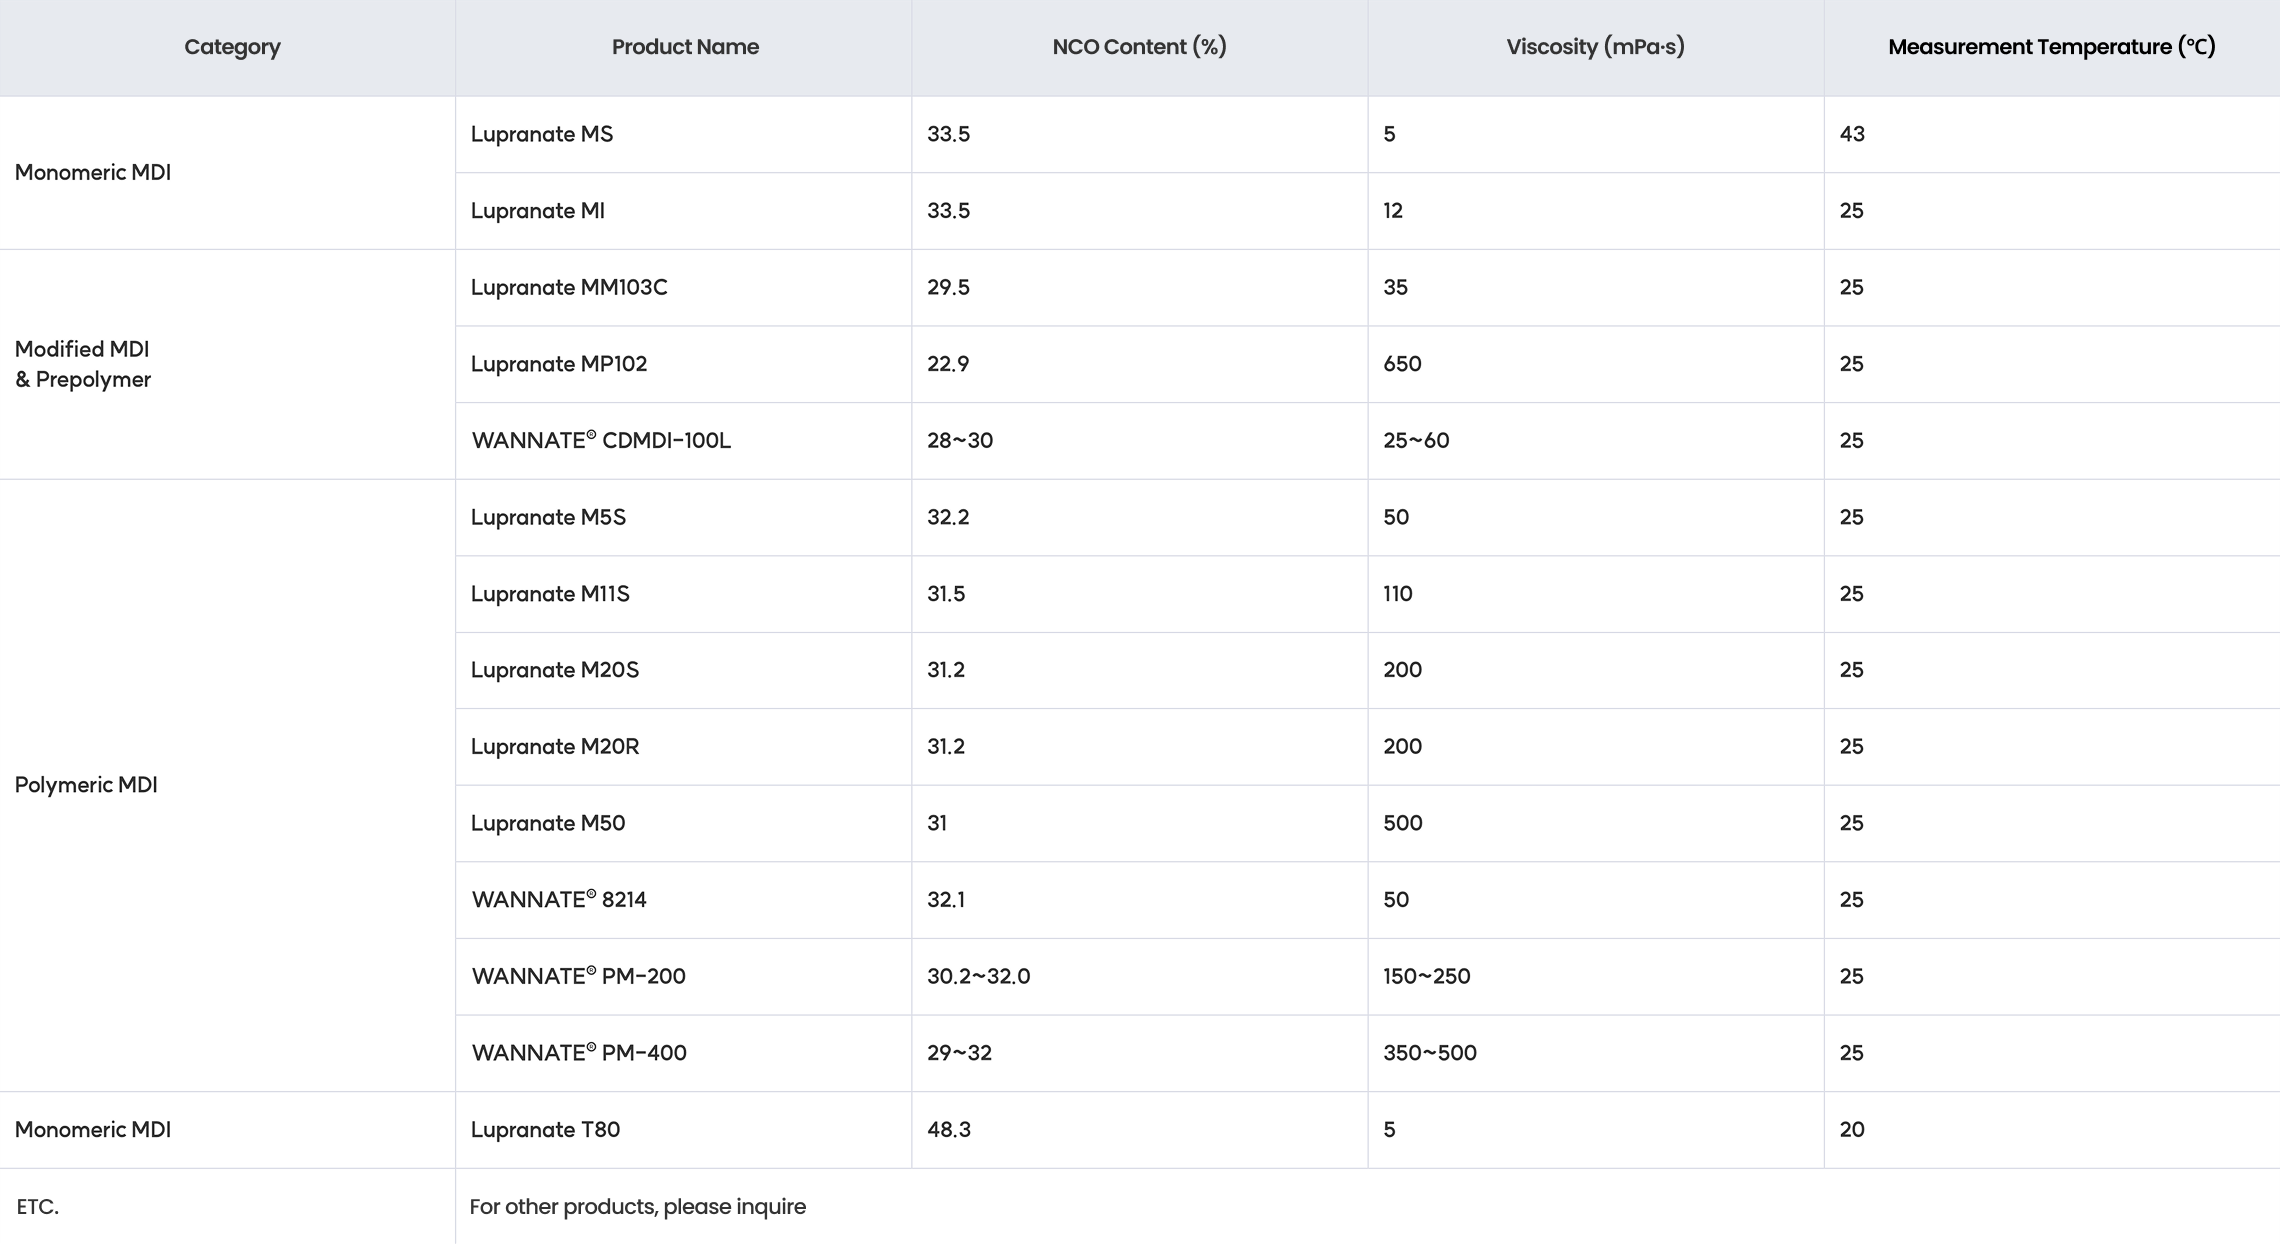The width and height of the screenshot is (2280, 1244).
Task: Click the Product Name column header
Action: tap(685, 47)
